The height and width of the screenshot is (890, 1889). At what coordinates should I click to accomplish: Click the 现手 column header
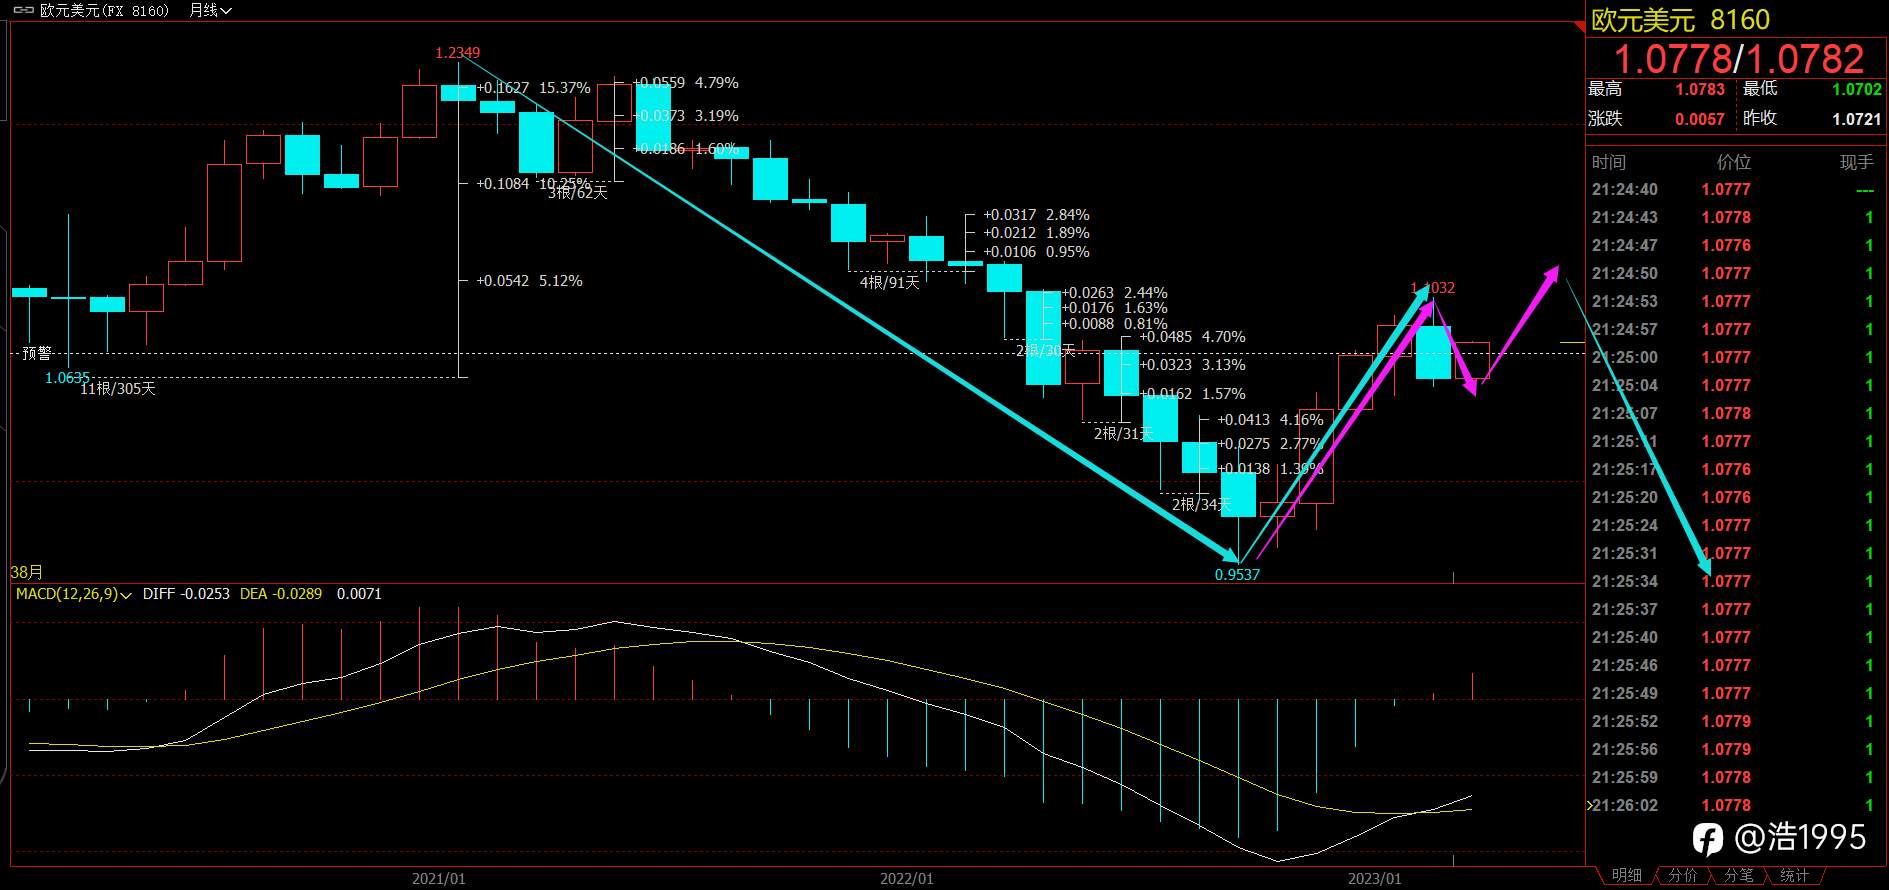point(1857,162)
